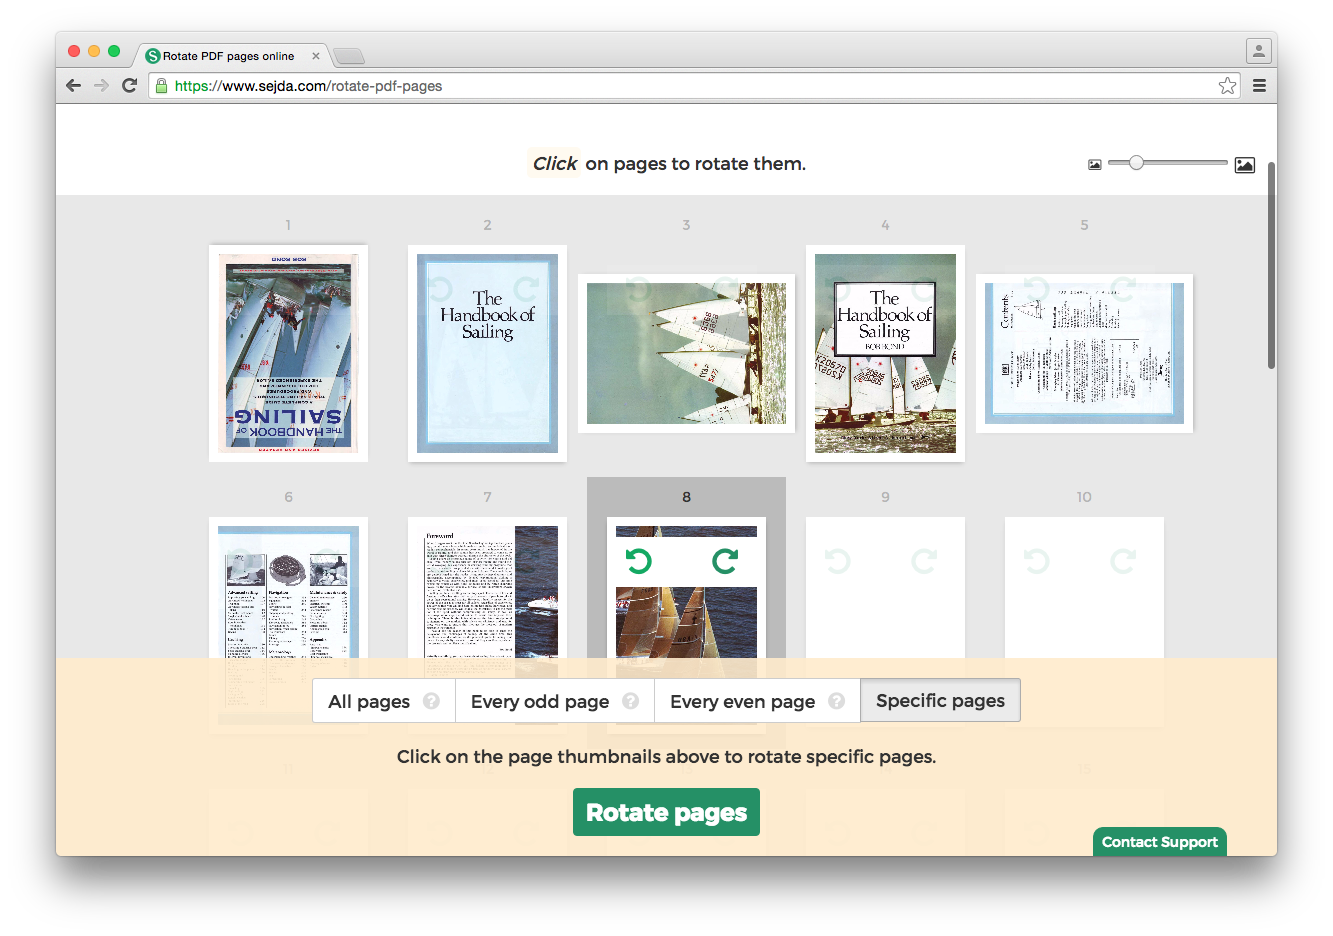Image resolution: width=1333 pixels, height=936 pixels.
Task: Open help icon beside Every even page
Action: pyautogui.click(x=837, y=701)
